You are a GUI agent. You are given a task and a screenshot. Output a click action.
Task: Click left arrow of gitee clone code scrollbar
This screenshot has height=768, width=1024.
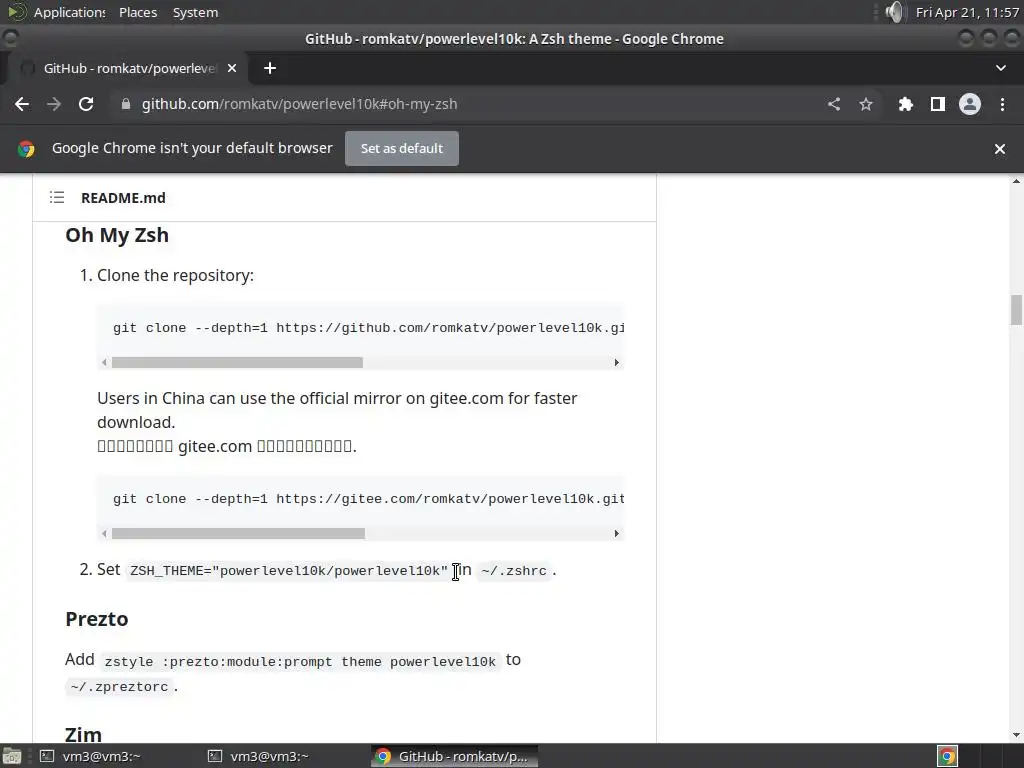[x=104, y=534]
